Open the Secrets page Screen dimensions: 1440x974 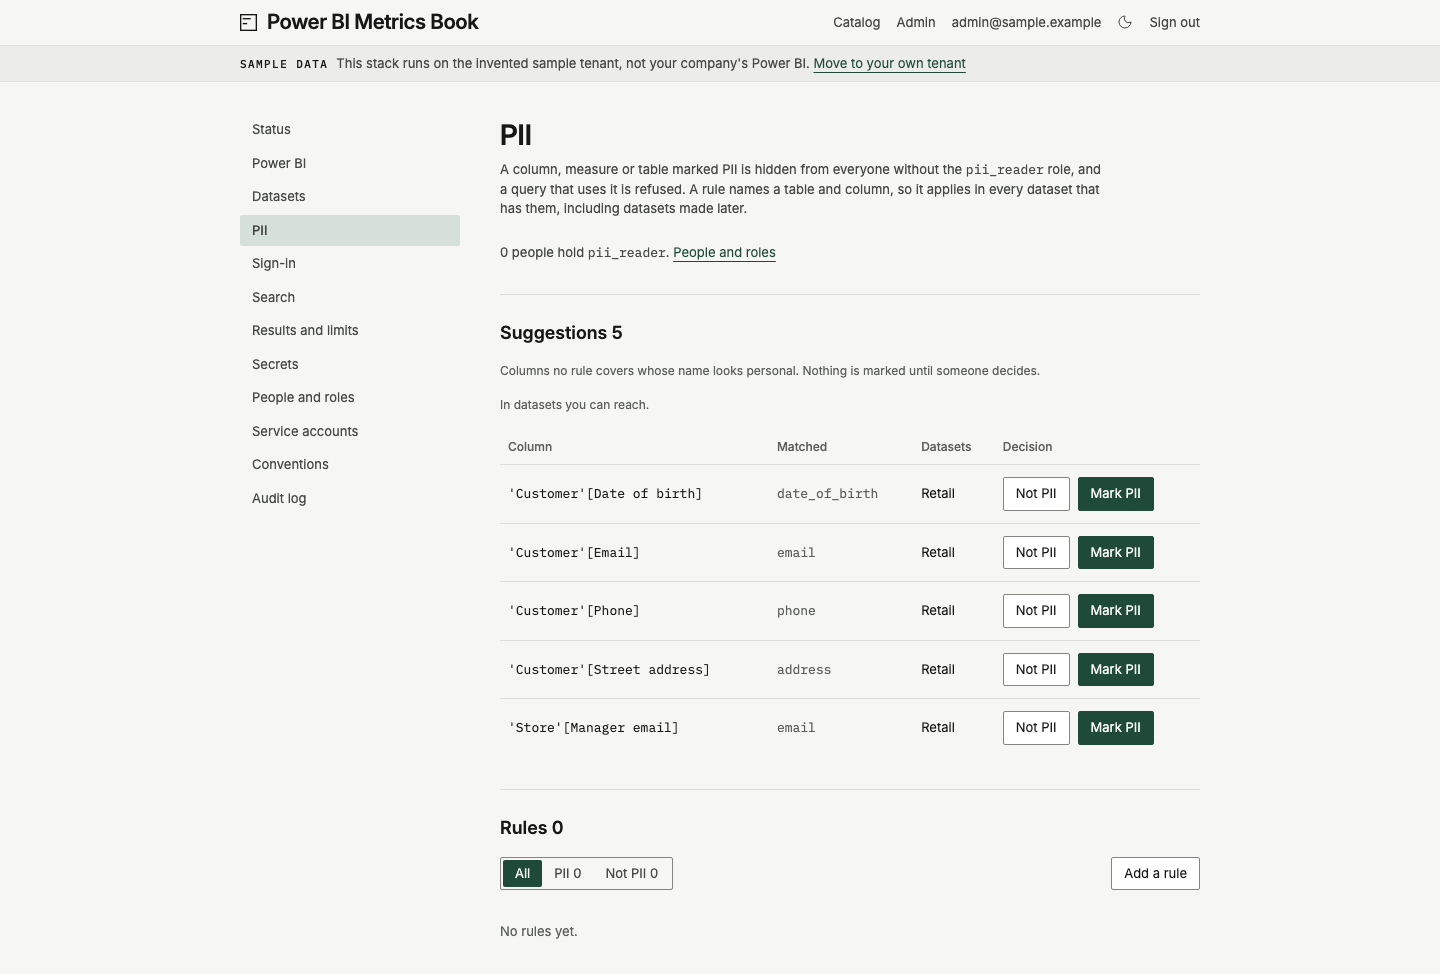tap(350, 364)
